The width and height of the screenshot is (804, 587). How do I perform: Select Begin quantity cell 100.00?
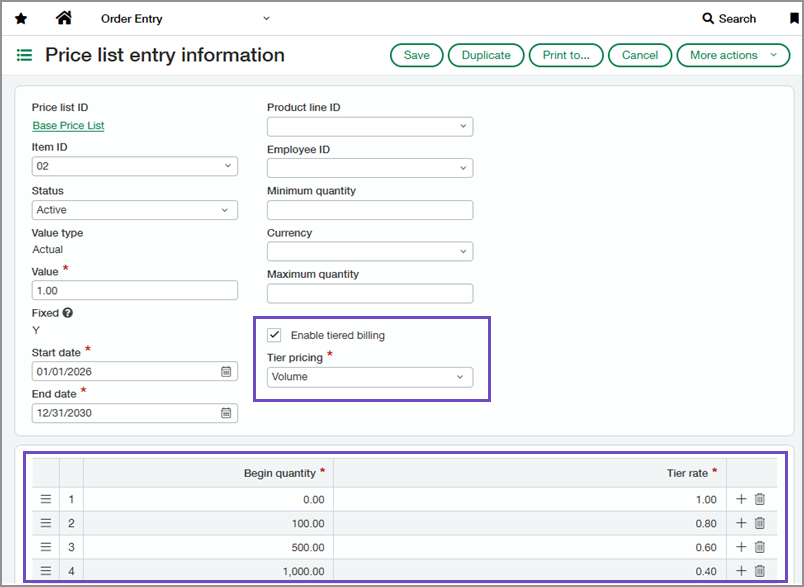click(x=208, y=523)
